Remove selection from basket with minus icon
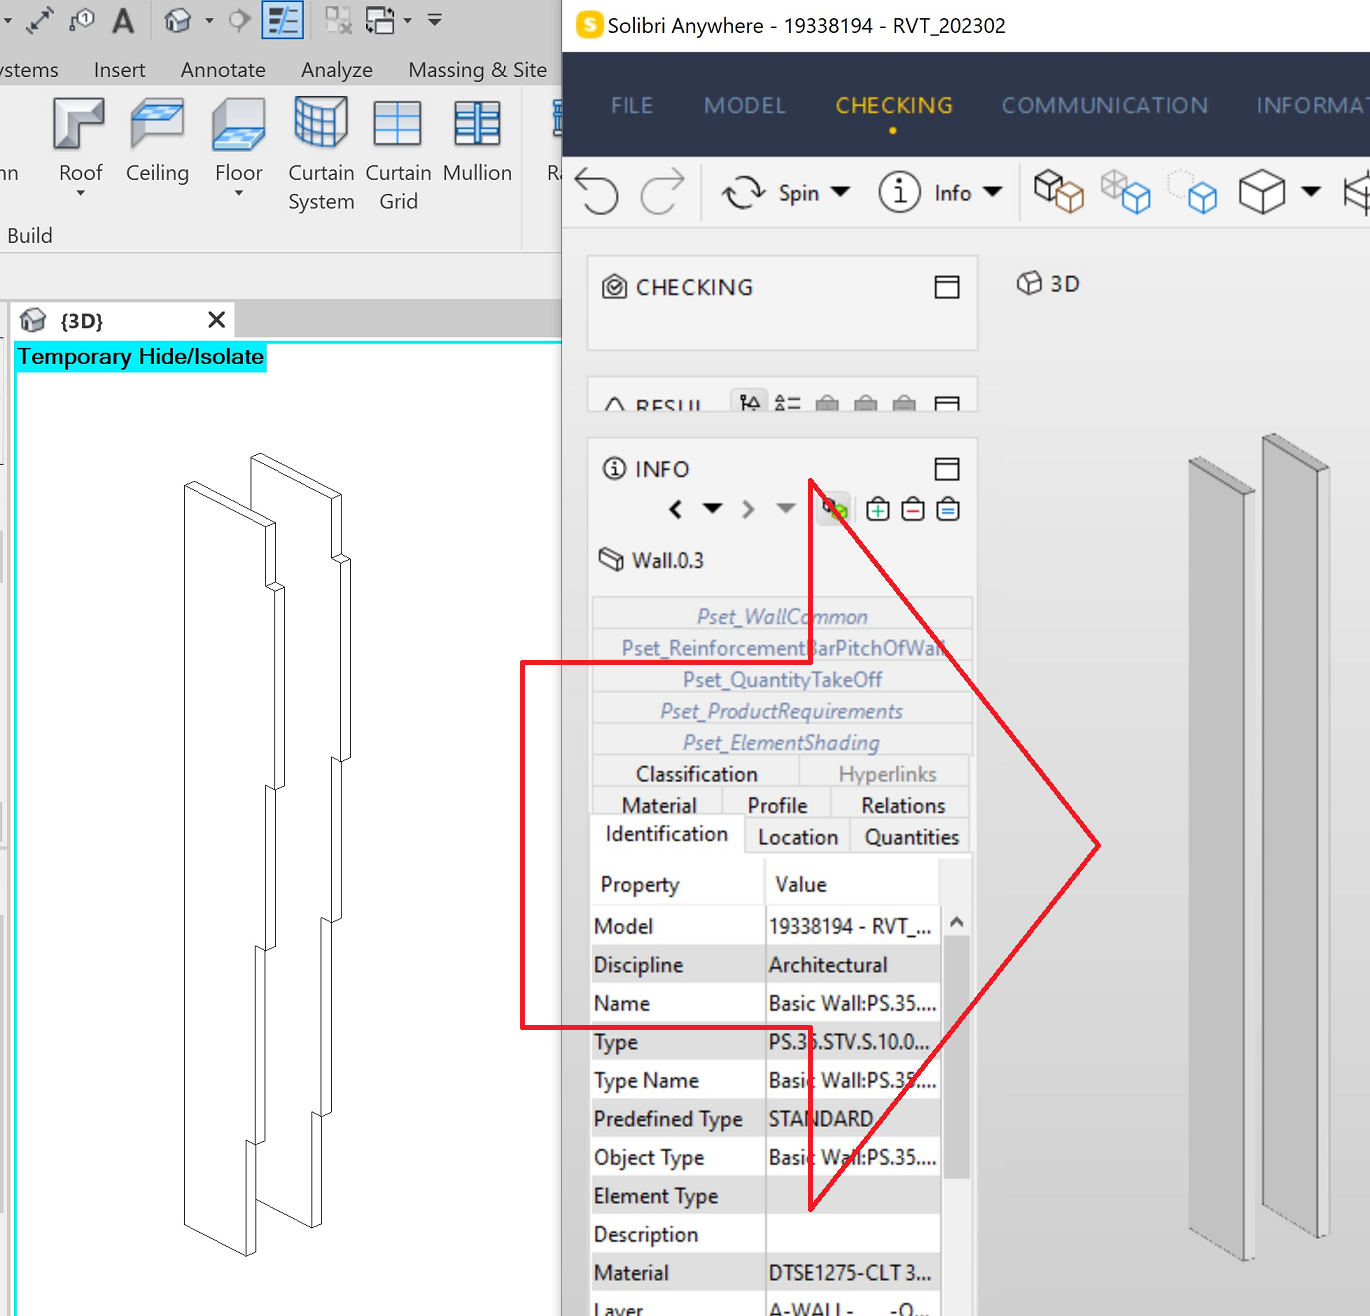Viewport: 1370px width, 1316px height. click(x=912, y=508)
